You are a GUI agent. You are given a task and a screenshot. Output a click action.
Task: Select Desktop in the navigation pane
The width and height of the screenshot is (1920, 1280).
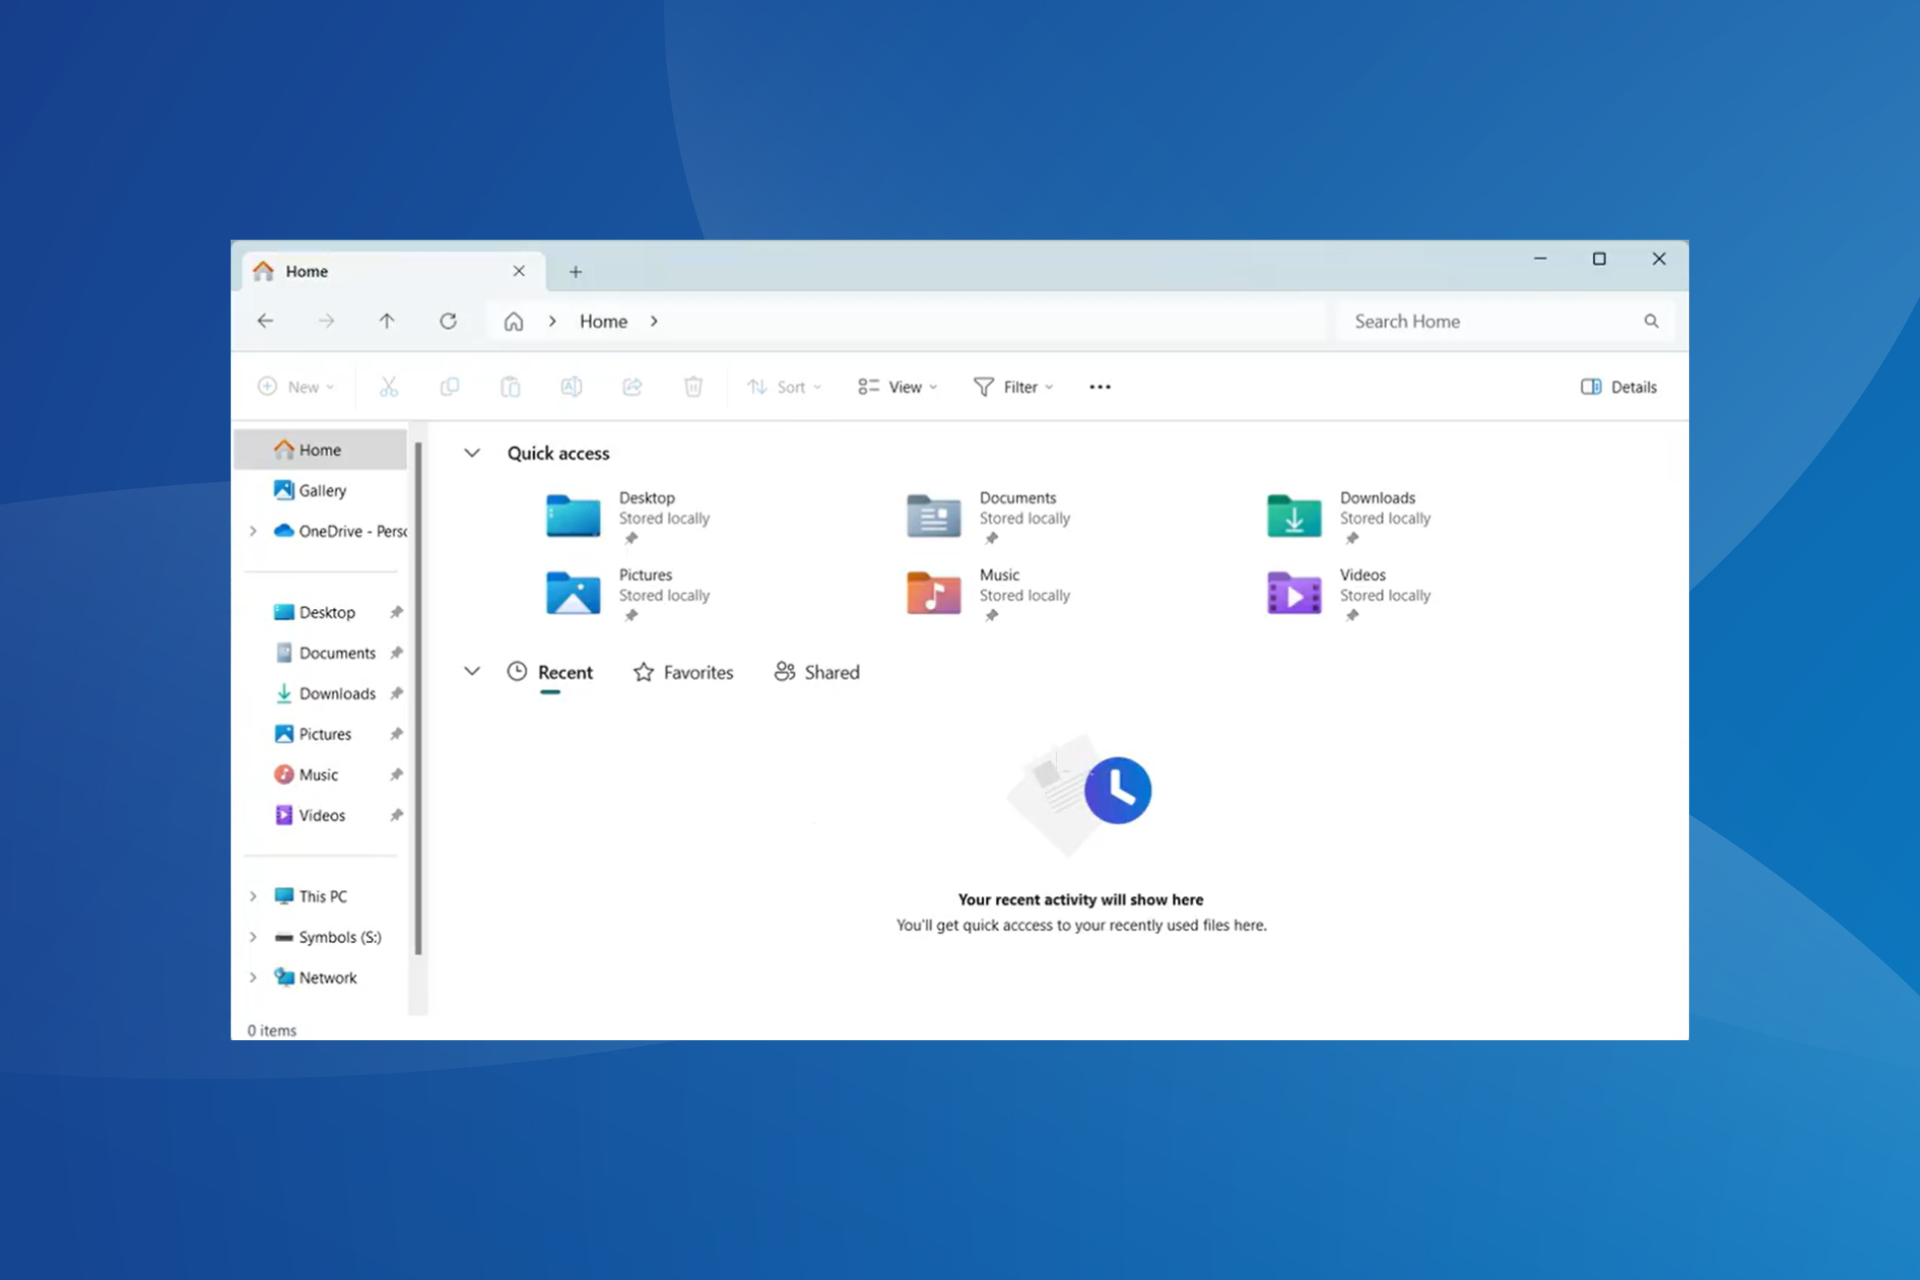point(314,612)
